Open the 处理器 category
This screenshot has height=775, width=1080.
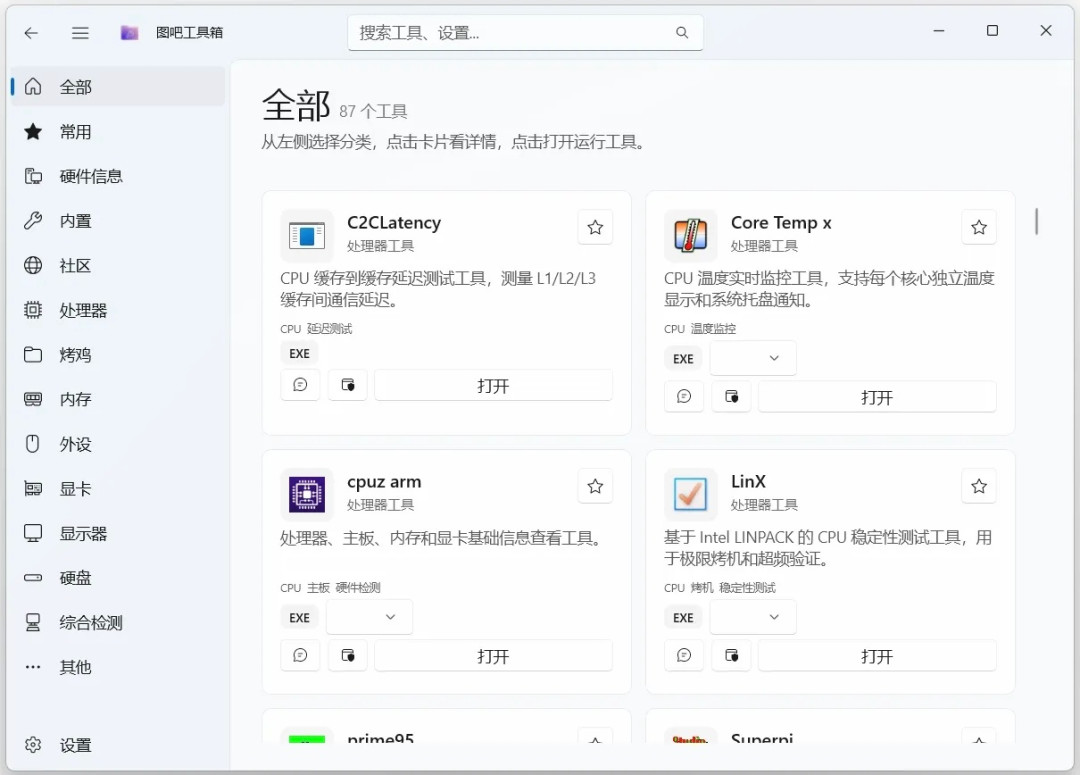(118, 310)
